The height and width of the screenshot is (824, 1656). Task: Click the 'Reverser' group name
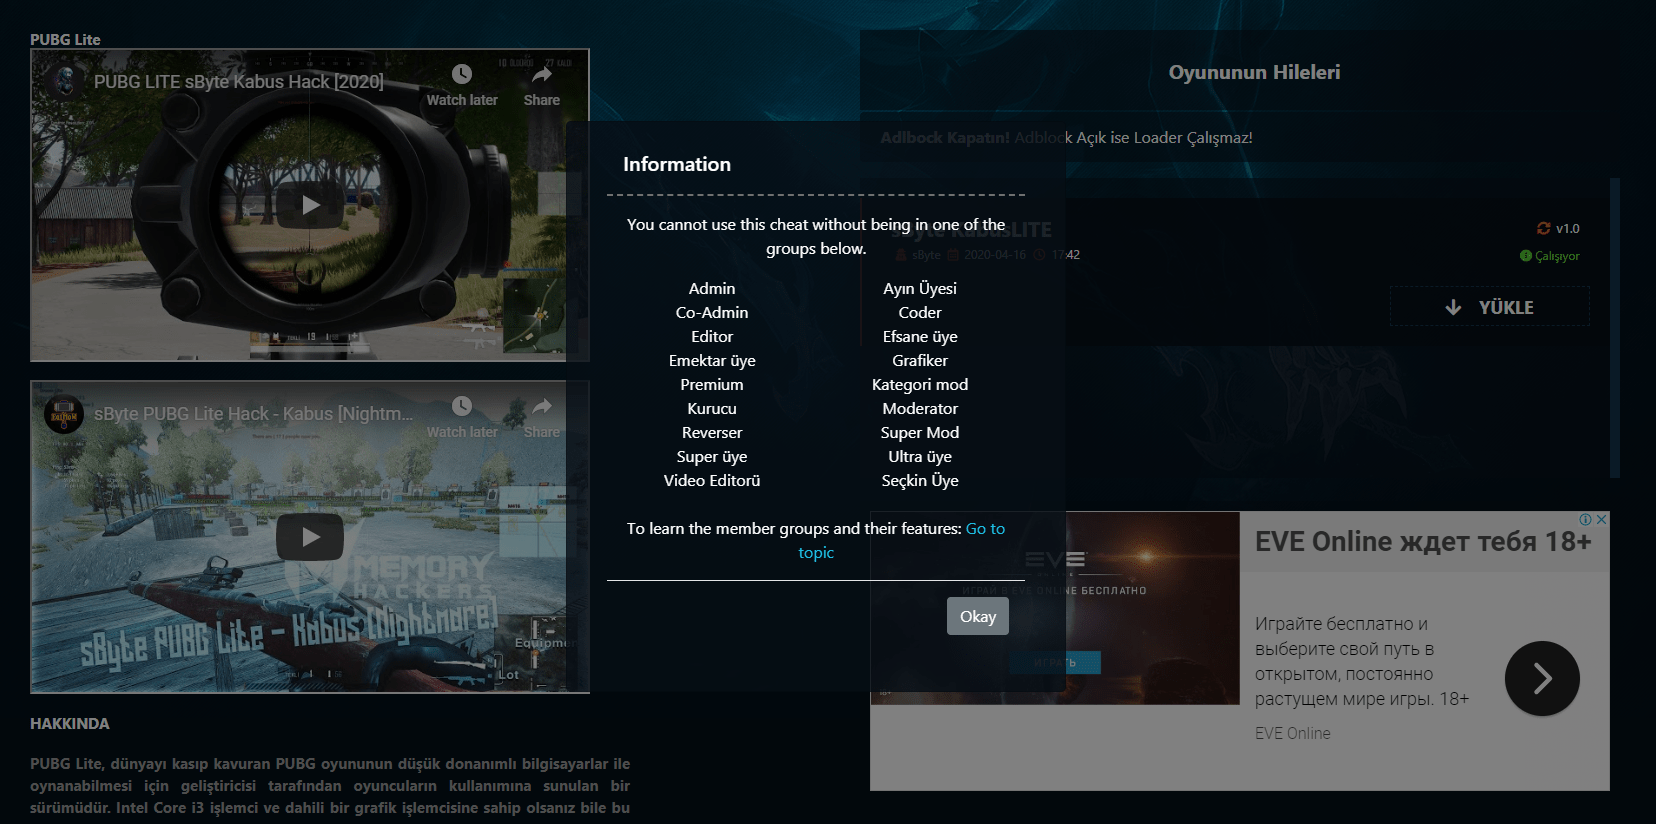712,432
